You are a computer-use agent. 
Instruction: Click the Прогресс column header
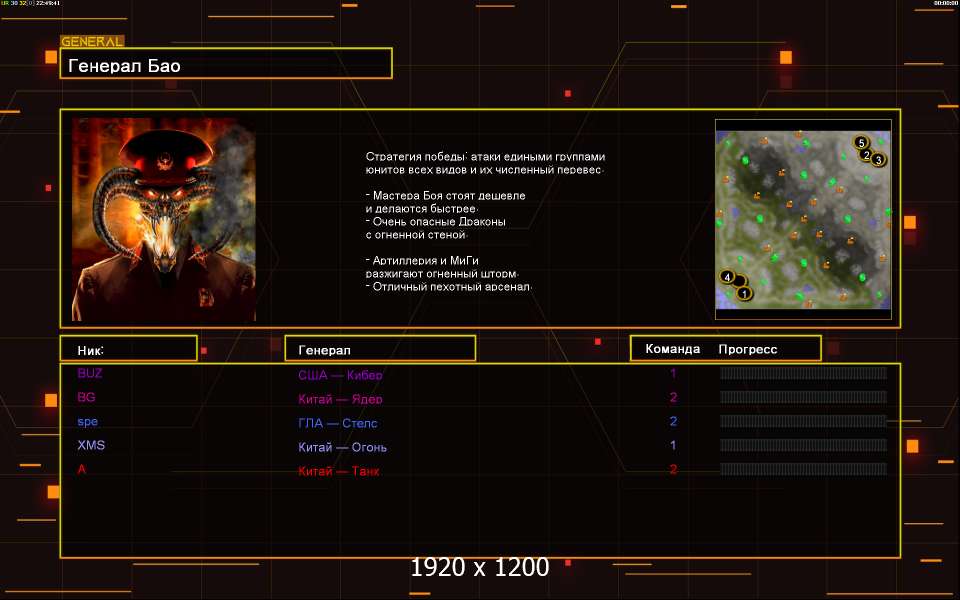pos(748,349)
